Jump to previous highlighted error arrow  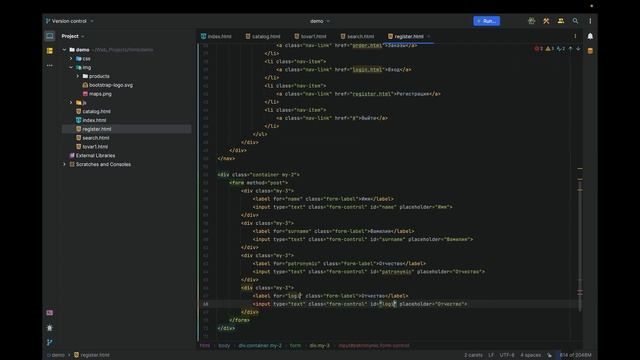pyautogui.click(x=571, y=49)
